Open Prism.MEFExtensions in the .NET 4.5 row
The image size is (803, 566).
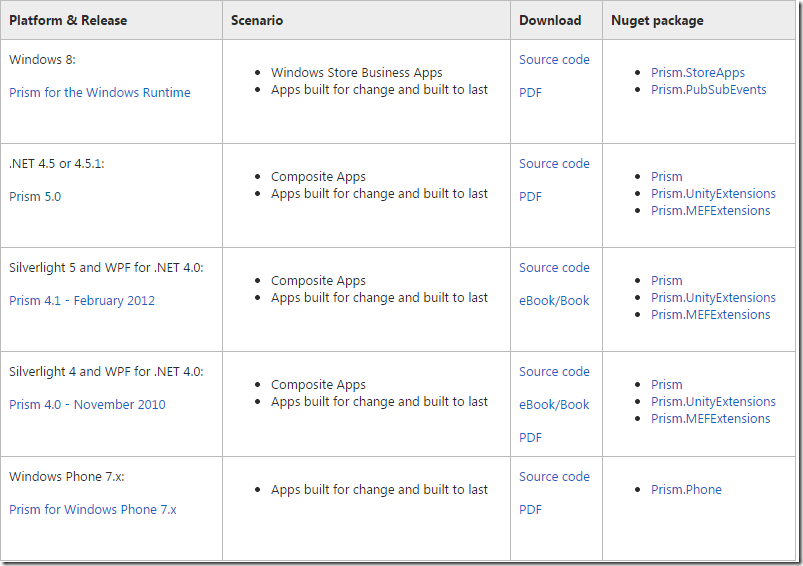(x=710, y=211)
